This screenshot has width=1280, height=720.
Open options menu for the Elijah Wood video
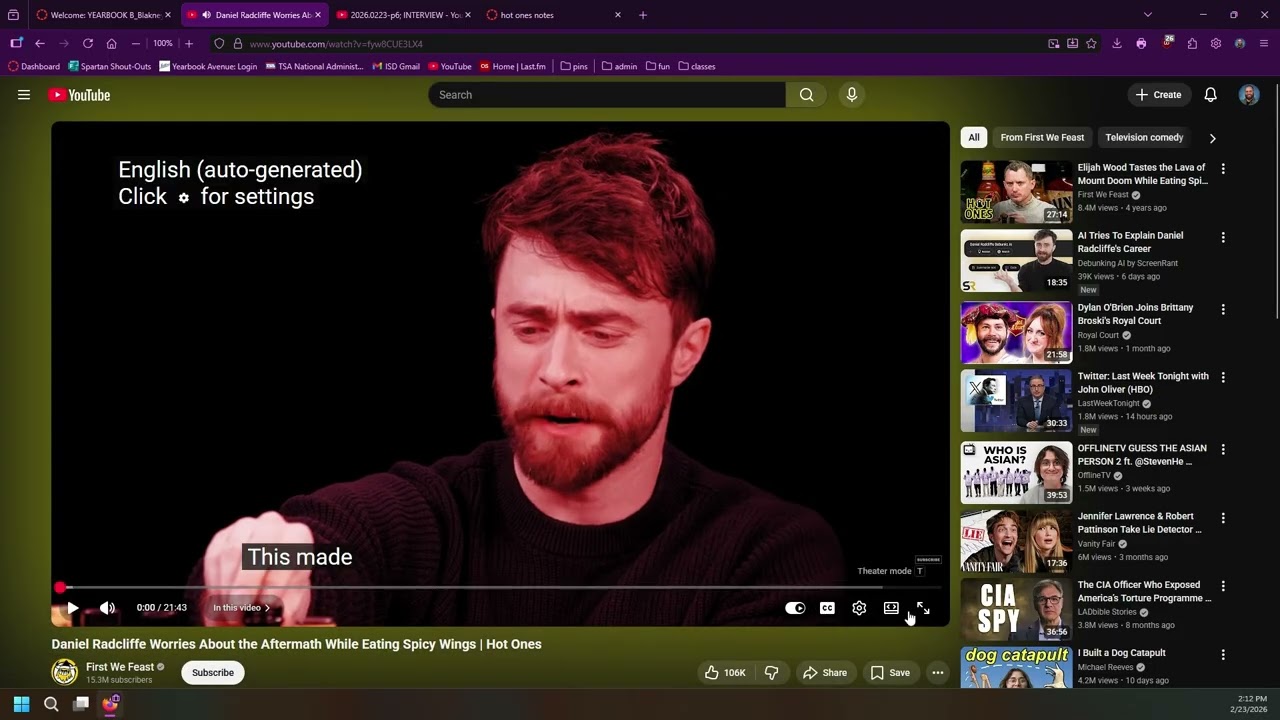coord(1223,169)
